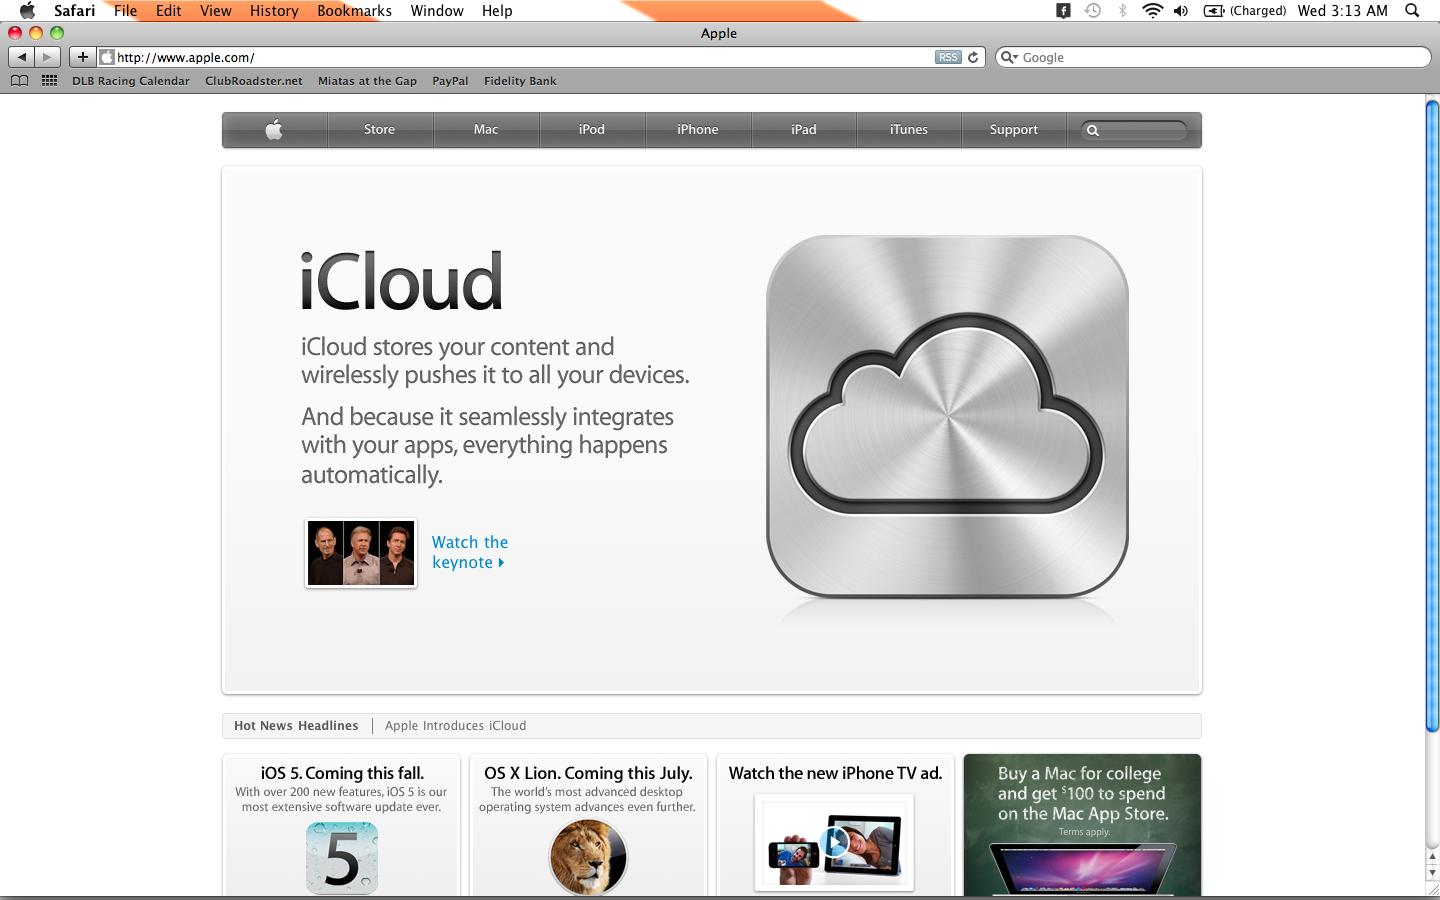Open the keynote presenters thumbnail
The image size is (1440, 900).
(361, 552)
